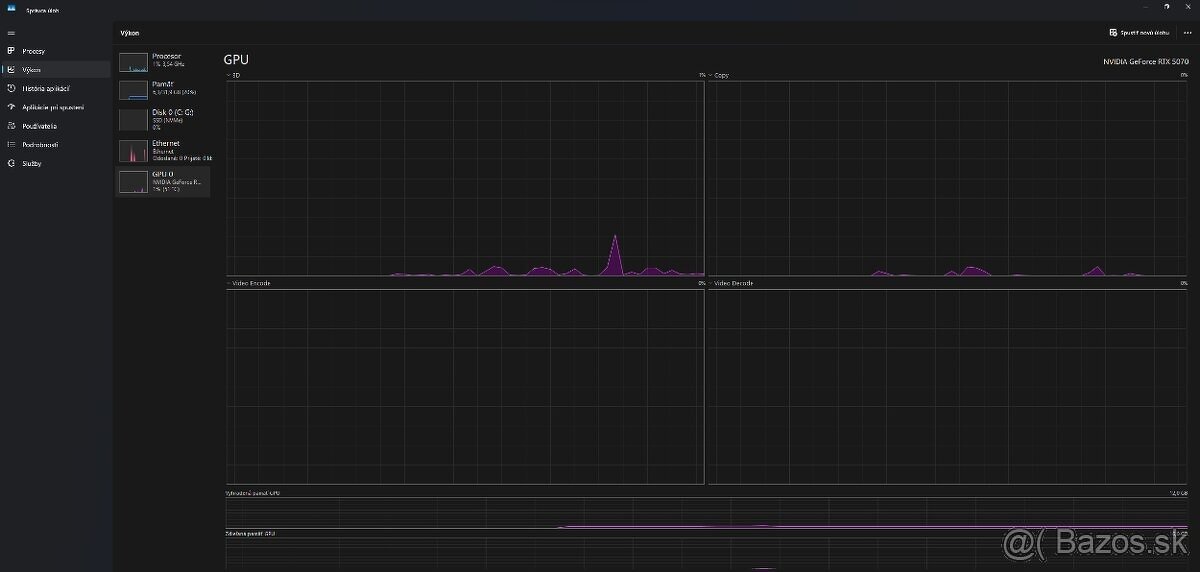Click the Disk 0 (C: G:) label
Screen dimensions: 1200x572
coord(173,113)
